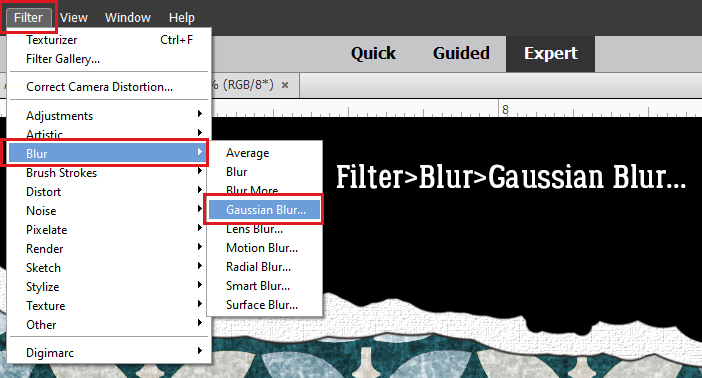Open the Window menu
This screenshot has height=378, width=702.
pyautogui.click(x=128, y=17)
